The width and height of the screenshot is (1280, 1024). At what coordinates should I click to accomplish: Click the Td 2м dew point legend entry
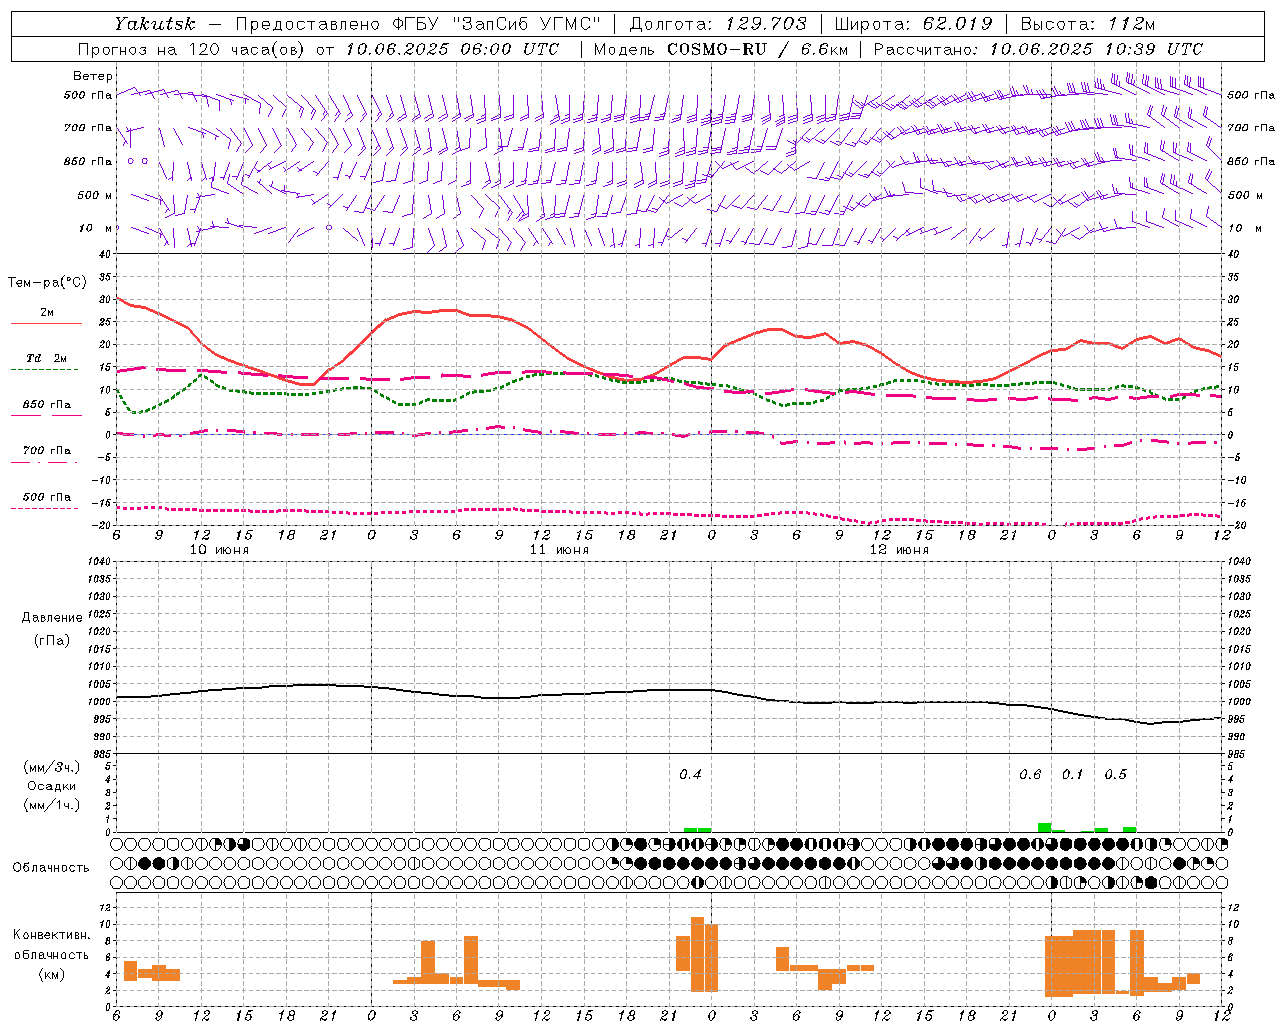point(46,358)
